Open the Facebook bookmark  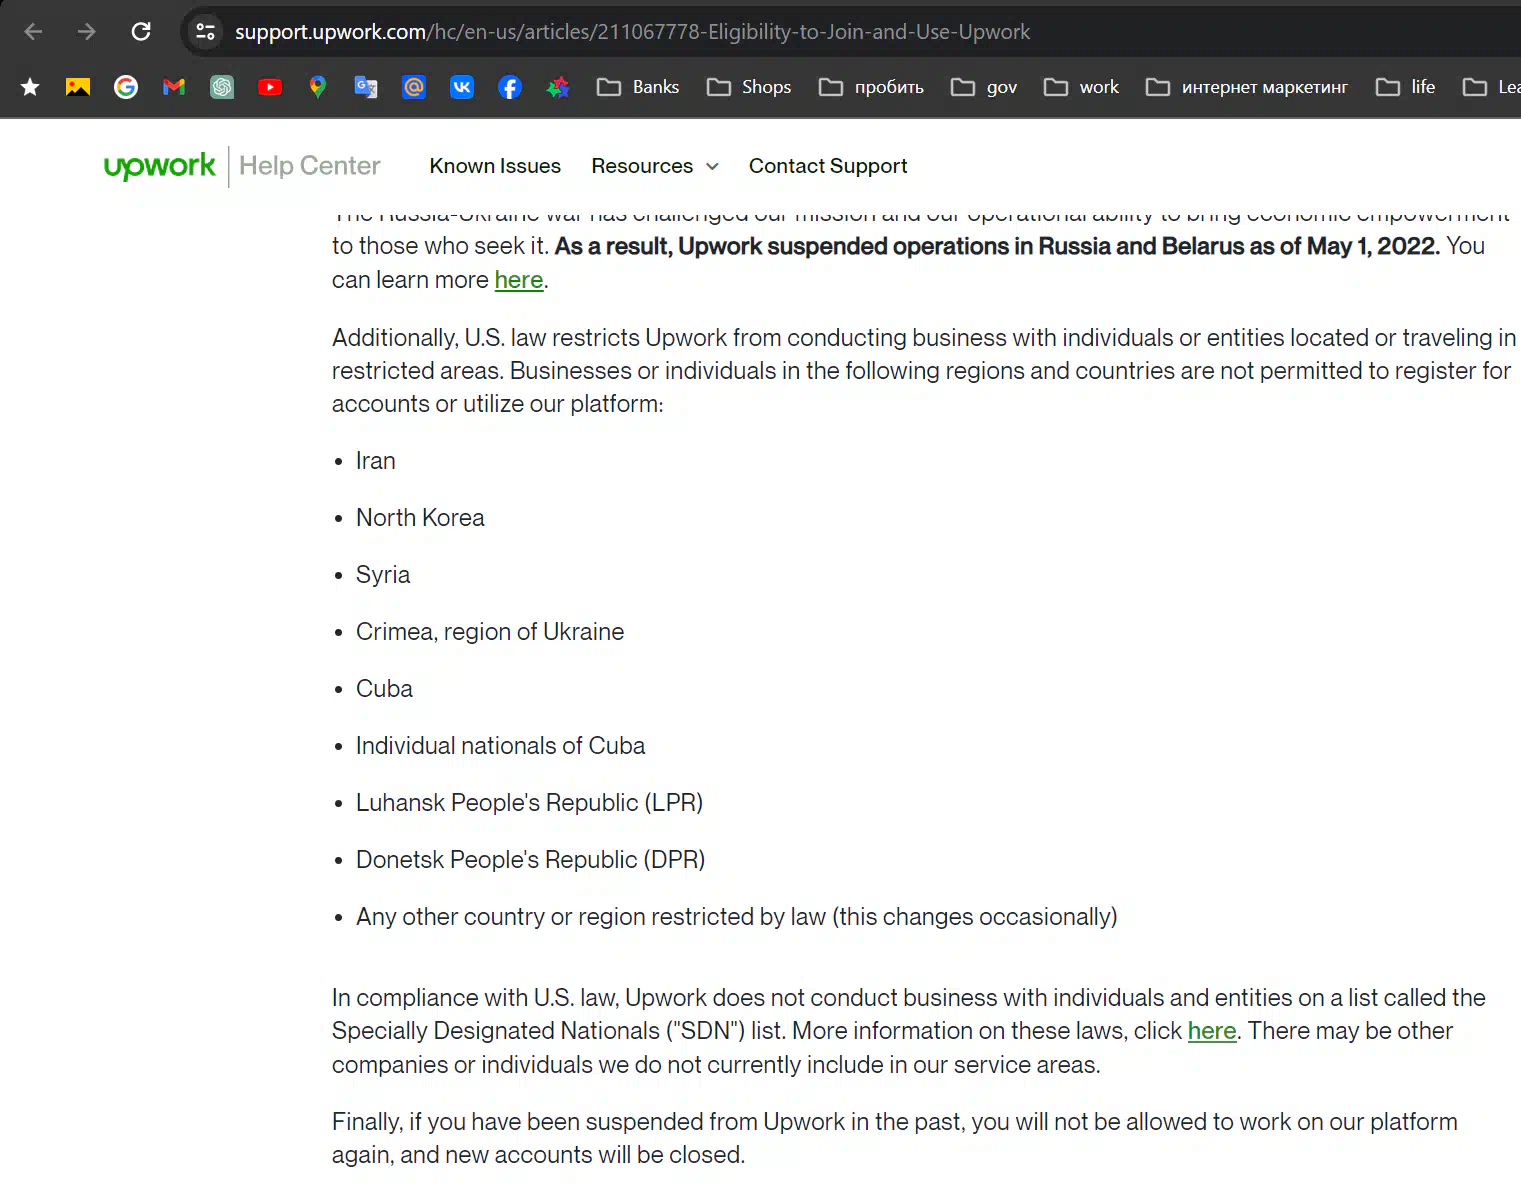(510, 87)
